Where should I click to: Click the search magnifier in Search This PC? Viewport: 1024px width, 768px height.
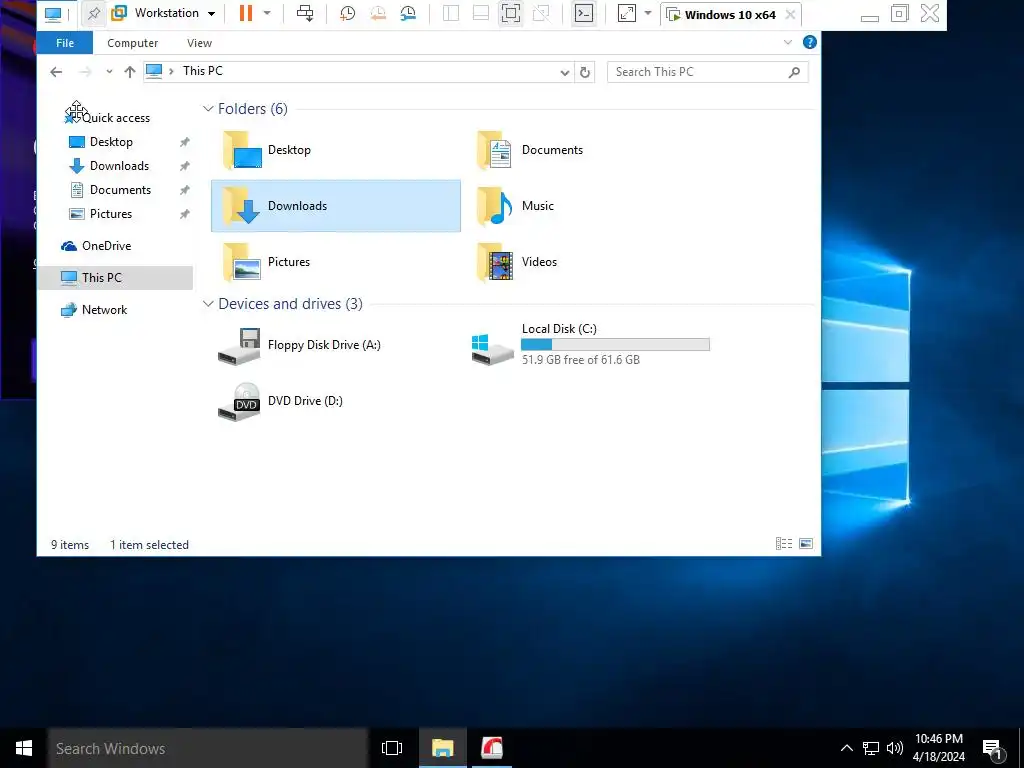coord(794,72)
